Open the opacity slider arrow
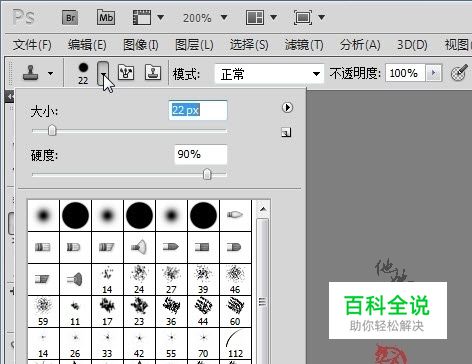This screenshot has height=364, width=472. click(x=434, y=73)
